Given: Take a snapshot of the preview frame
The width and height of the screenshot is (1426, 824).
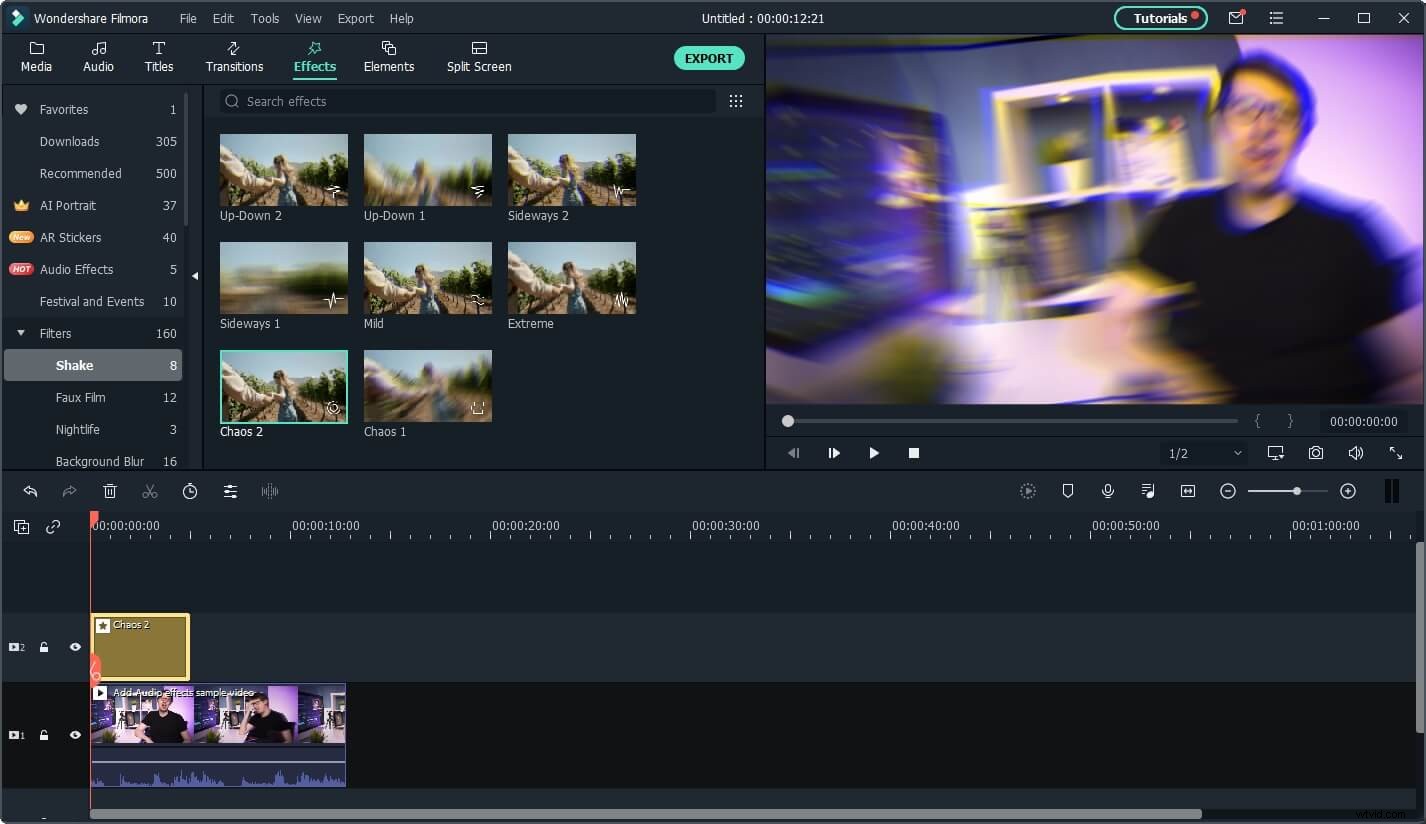Looking at the screenshot, I should pos(1315,453).
